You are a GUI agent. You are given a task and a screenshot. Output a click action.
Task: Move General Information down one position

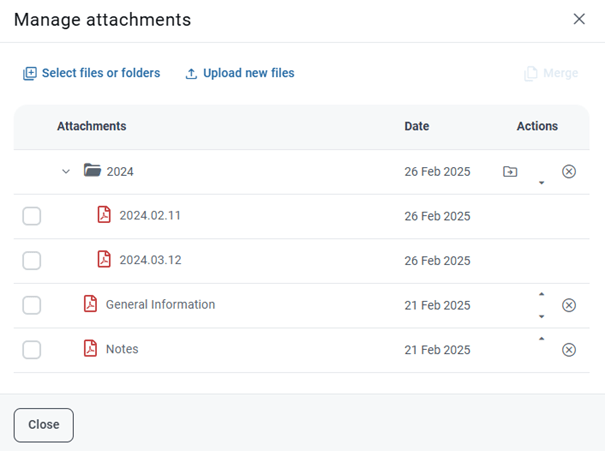(x=541, y=316)
